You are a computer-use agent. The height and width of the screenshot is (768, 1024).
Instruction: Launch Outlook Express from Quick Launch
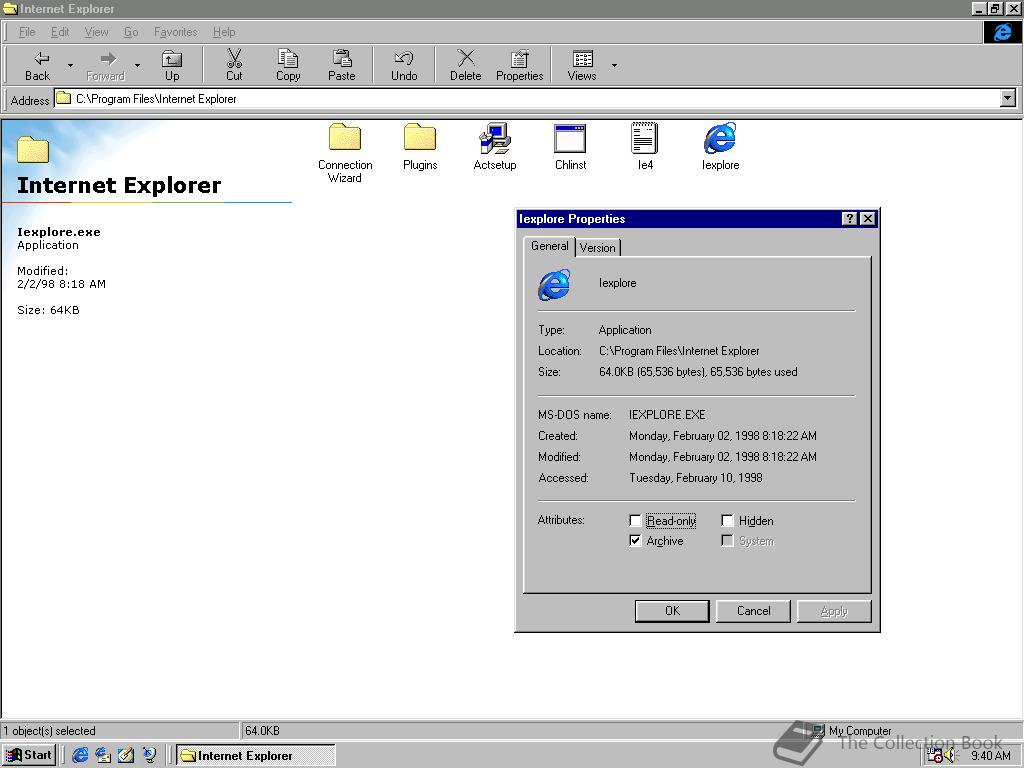(103, 755)
